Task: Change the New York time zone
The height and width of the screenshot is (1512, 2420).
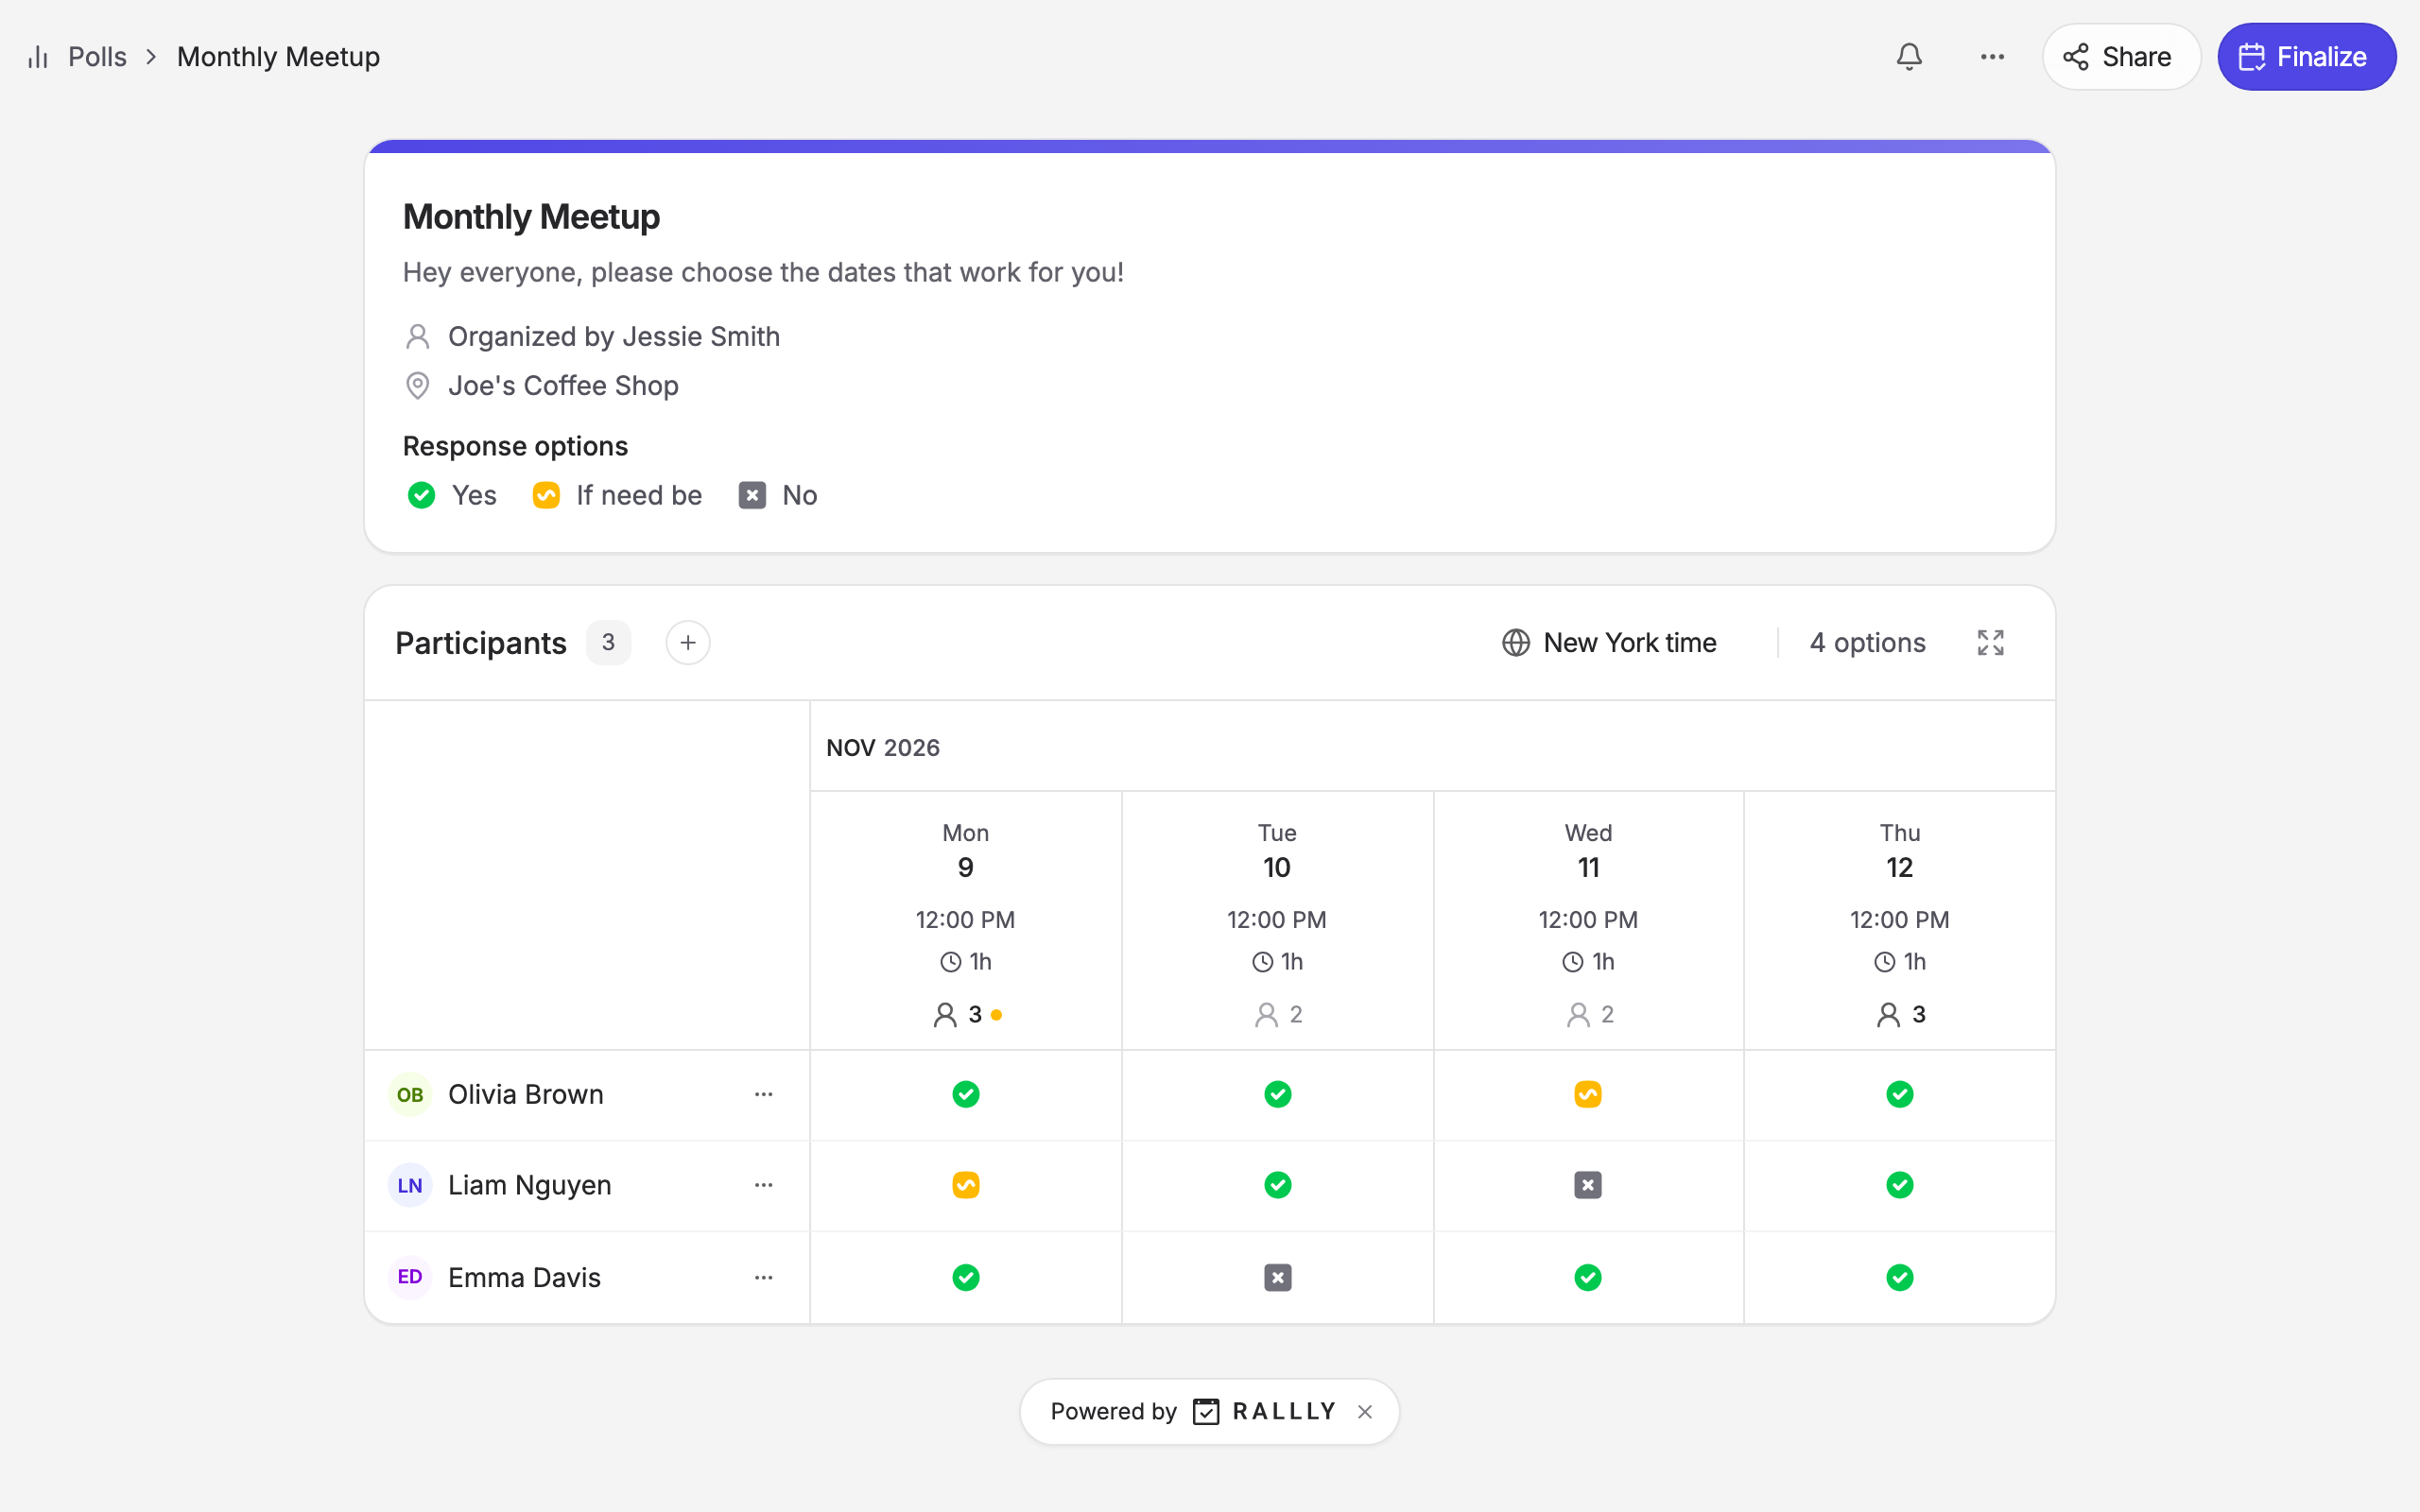Action: [1609, 642]
